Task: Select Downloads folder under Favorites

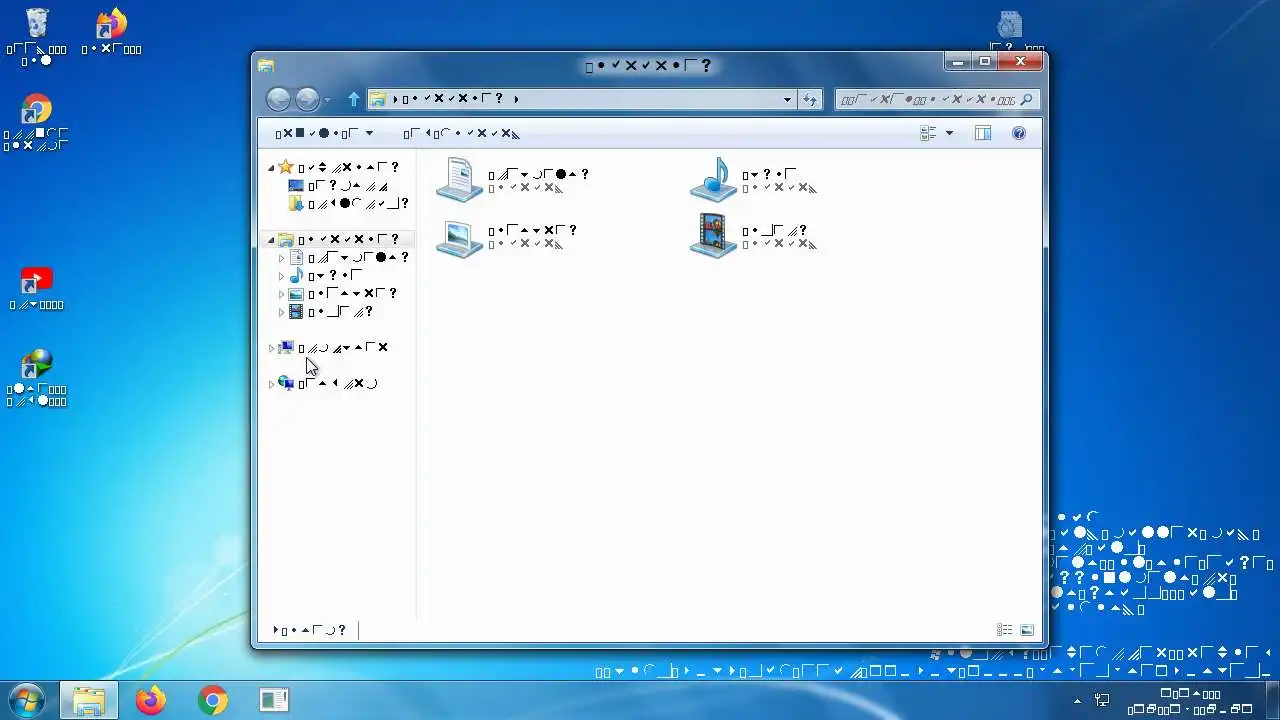Action: point(348,203)
